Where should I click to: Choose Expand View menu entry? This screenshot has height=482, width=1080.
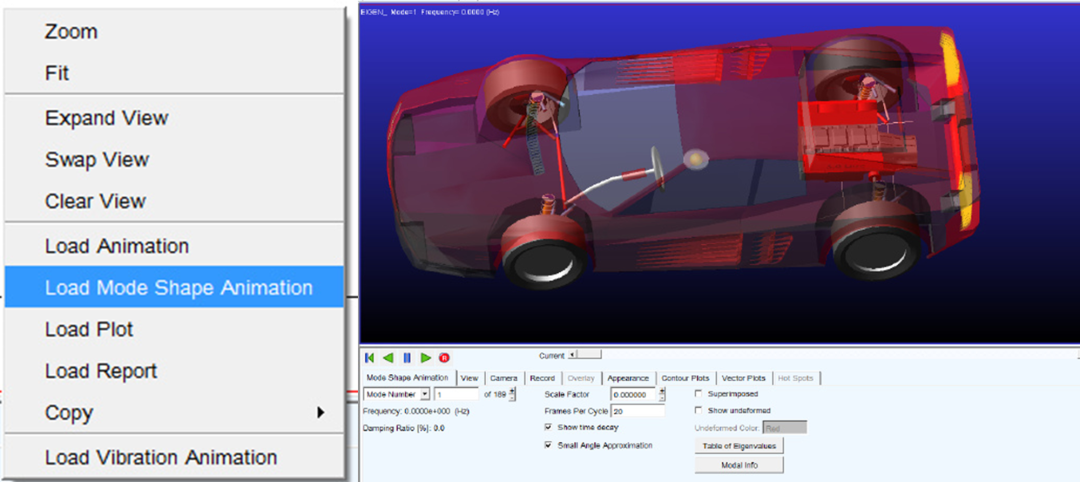[174, 118]
